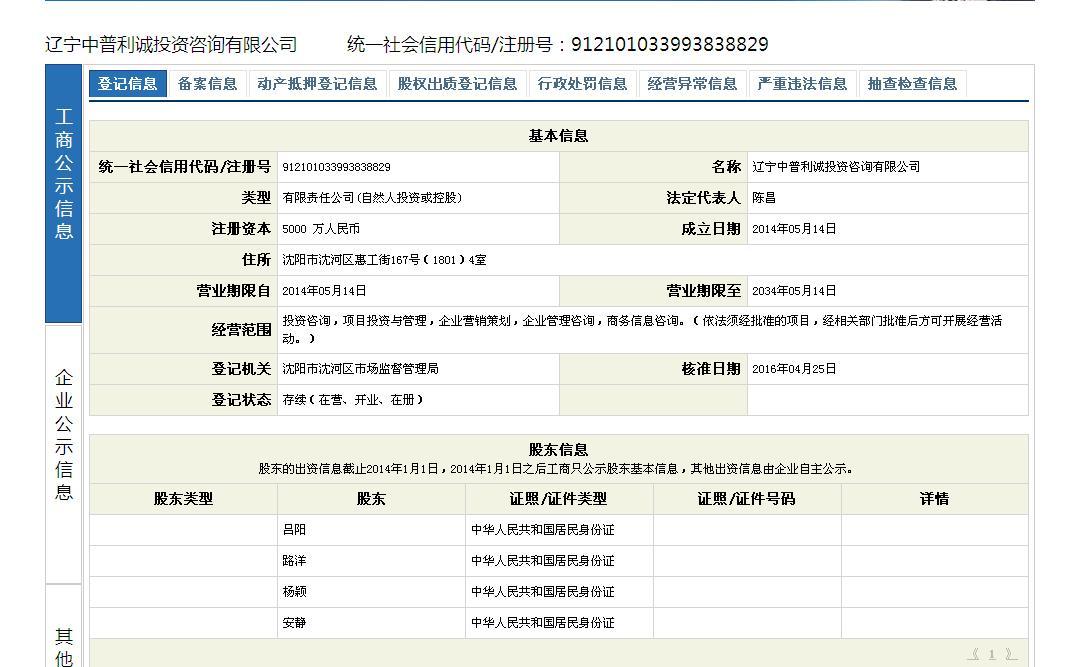This screenshot has height=667, width=1075.
Task: Click legal representative 陈昌
Action: click(x=764, y=197)
